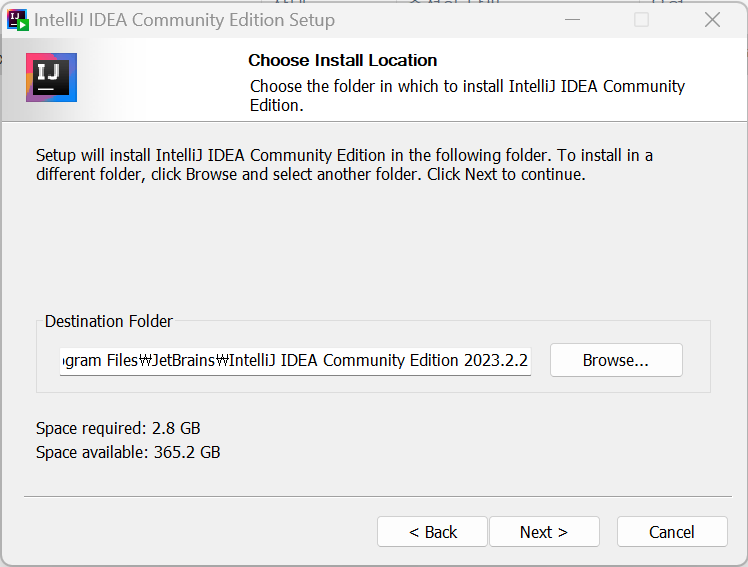Click the greyed-out maximize window button
The height and width of the screenshot is (567, 748).
pyautogui.click(x=642, y=20)
